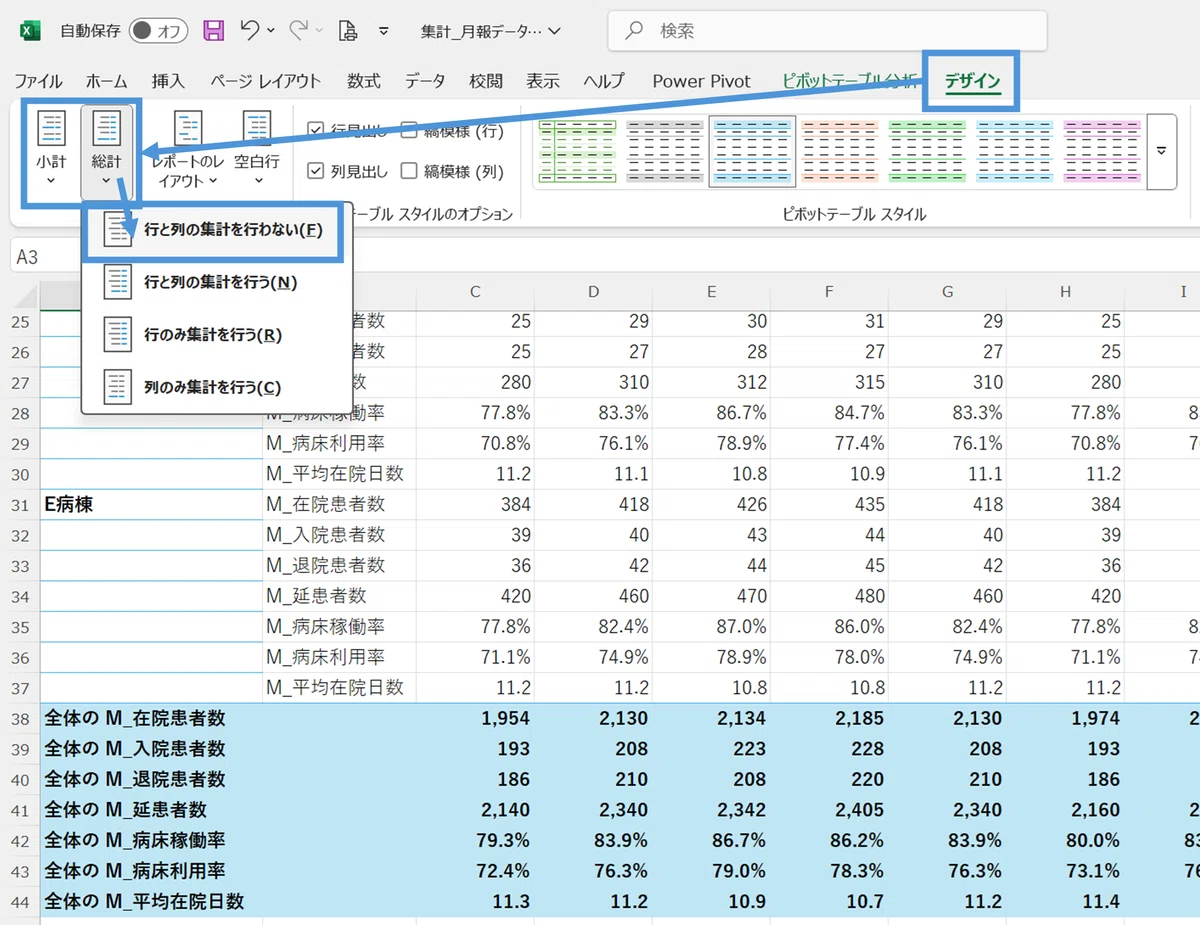This screenshot has height=925, width=1200.
Task: Undo the last action
Action: click(x=251, y=31)
